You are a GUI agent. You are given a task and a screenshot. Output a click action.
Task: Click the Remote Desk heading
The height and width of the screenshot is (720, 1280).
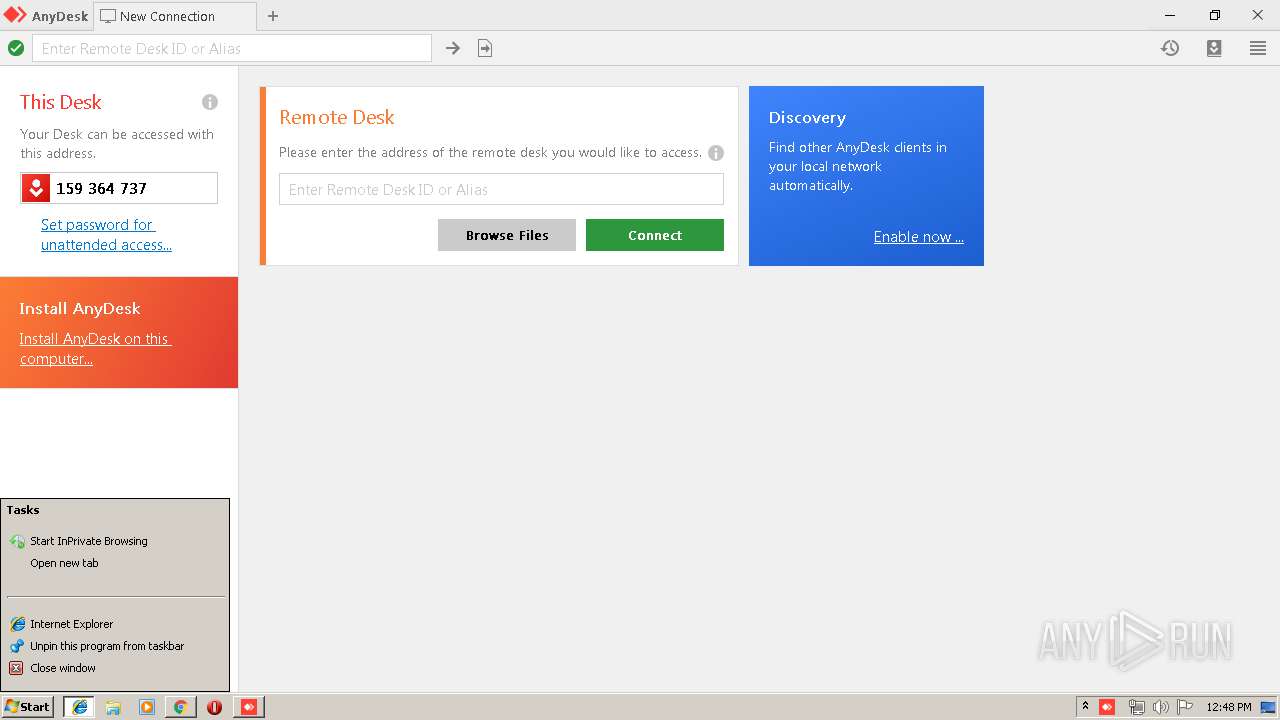pos(337,117)
